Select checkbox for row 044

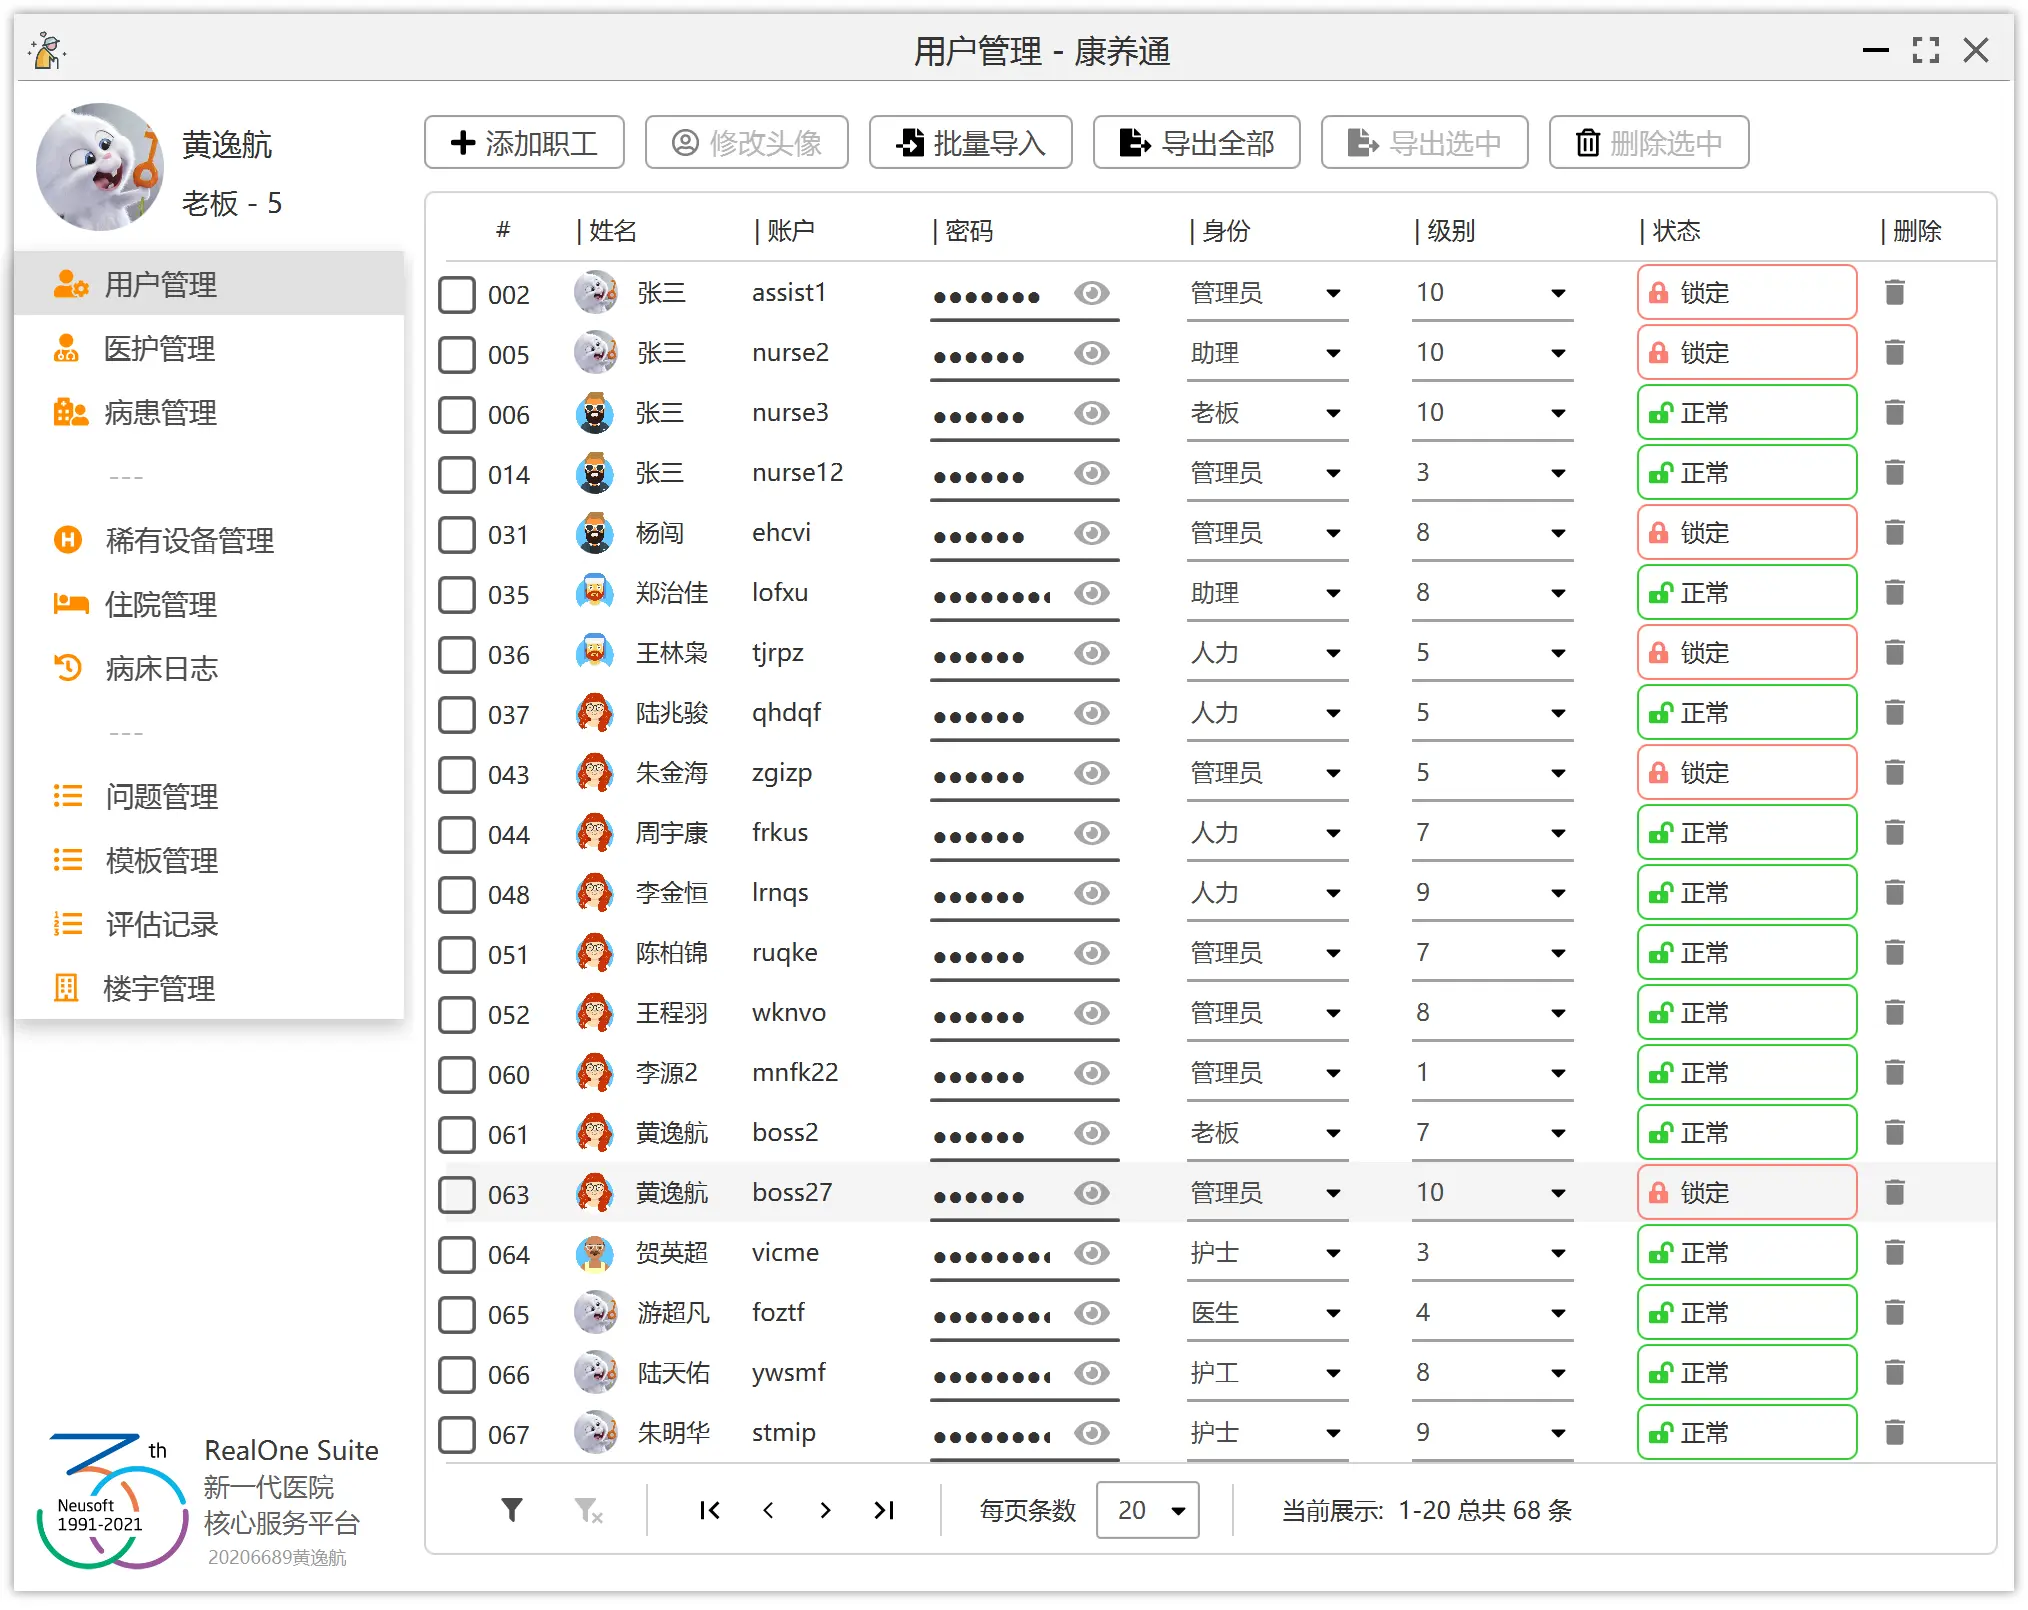457,834
